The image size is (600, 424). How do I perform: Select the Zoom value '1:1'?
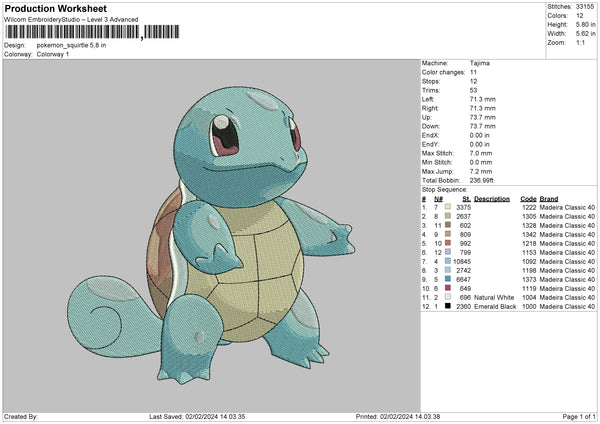[580, 42]
